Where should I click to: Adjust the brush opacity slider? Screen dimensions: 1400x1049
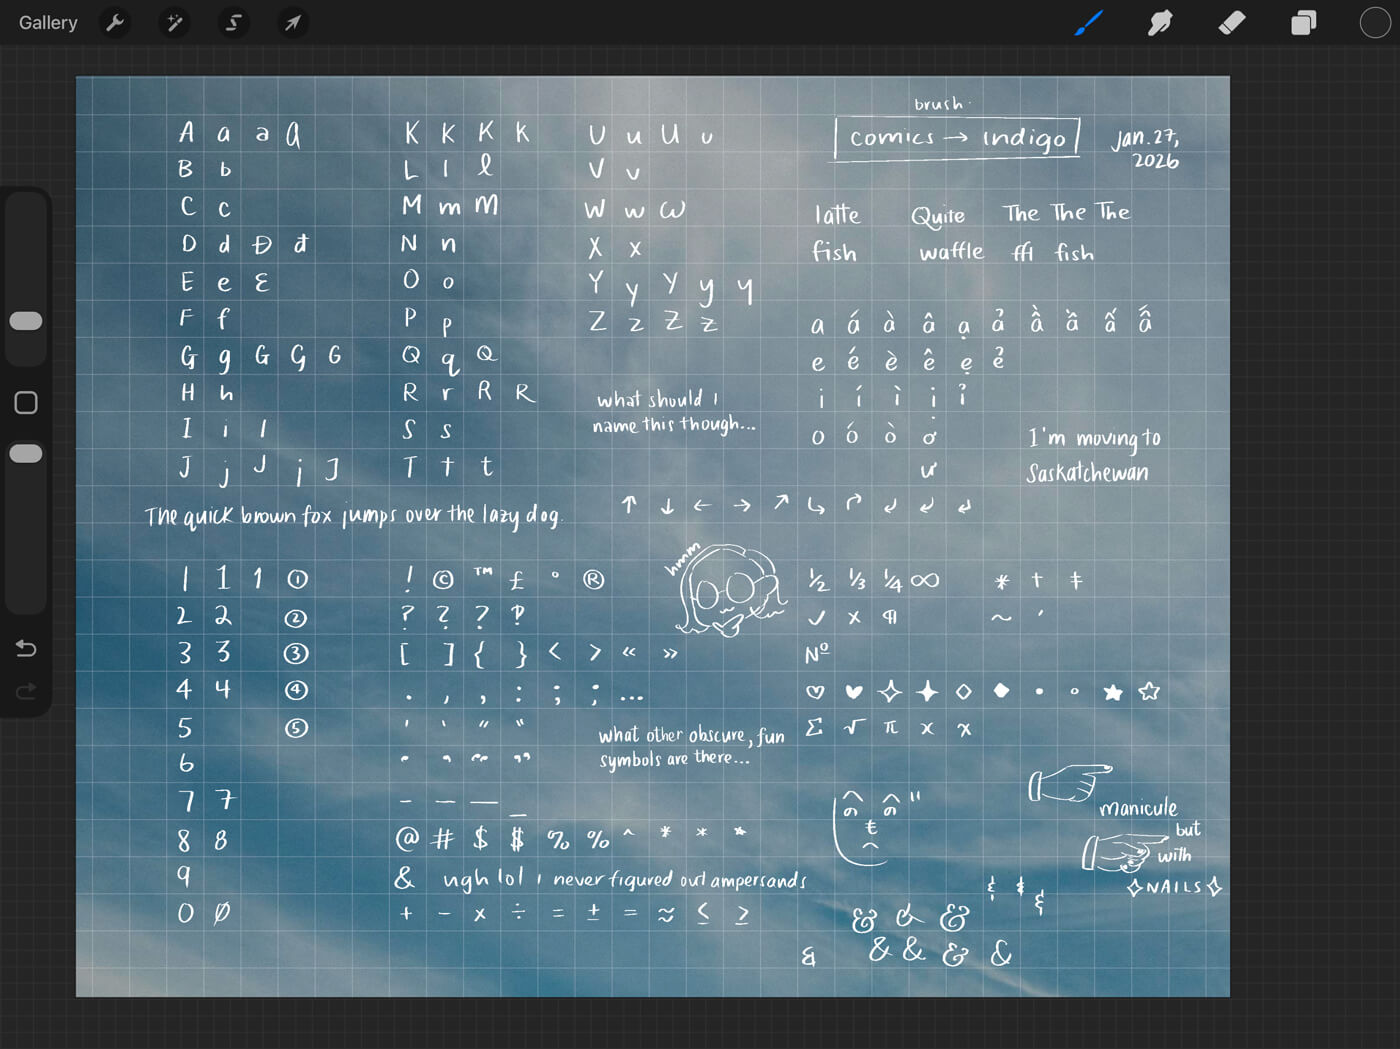click(26, 452)
